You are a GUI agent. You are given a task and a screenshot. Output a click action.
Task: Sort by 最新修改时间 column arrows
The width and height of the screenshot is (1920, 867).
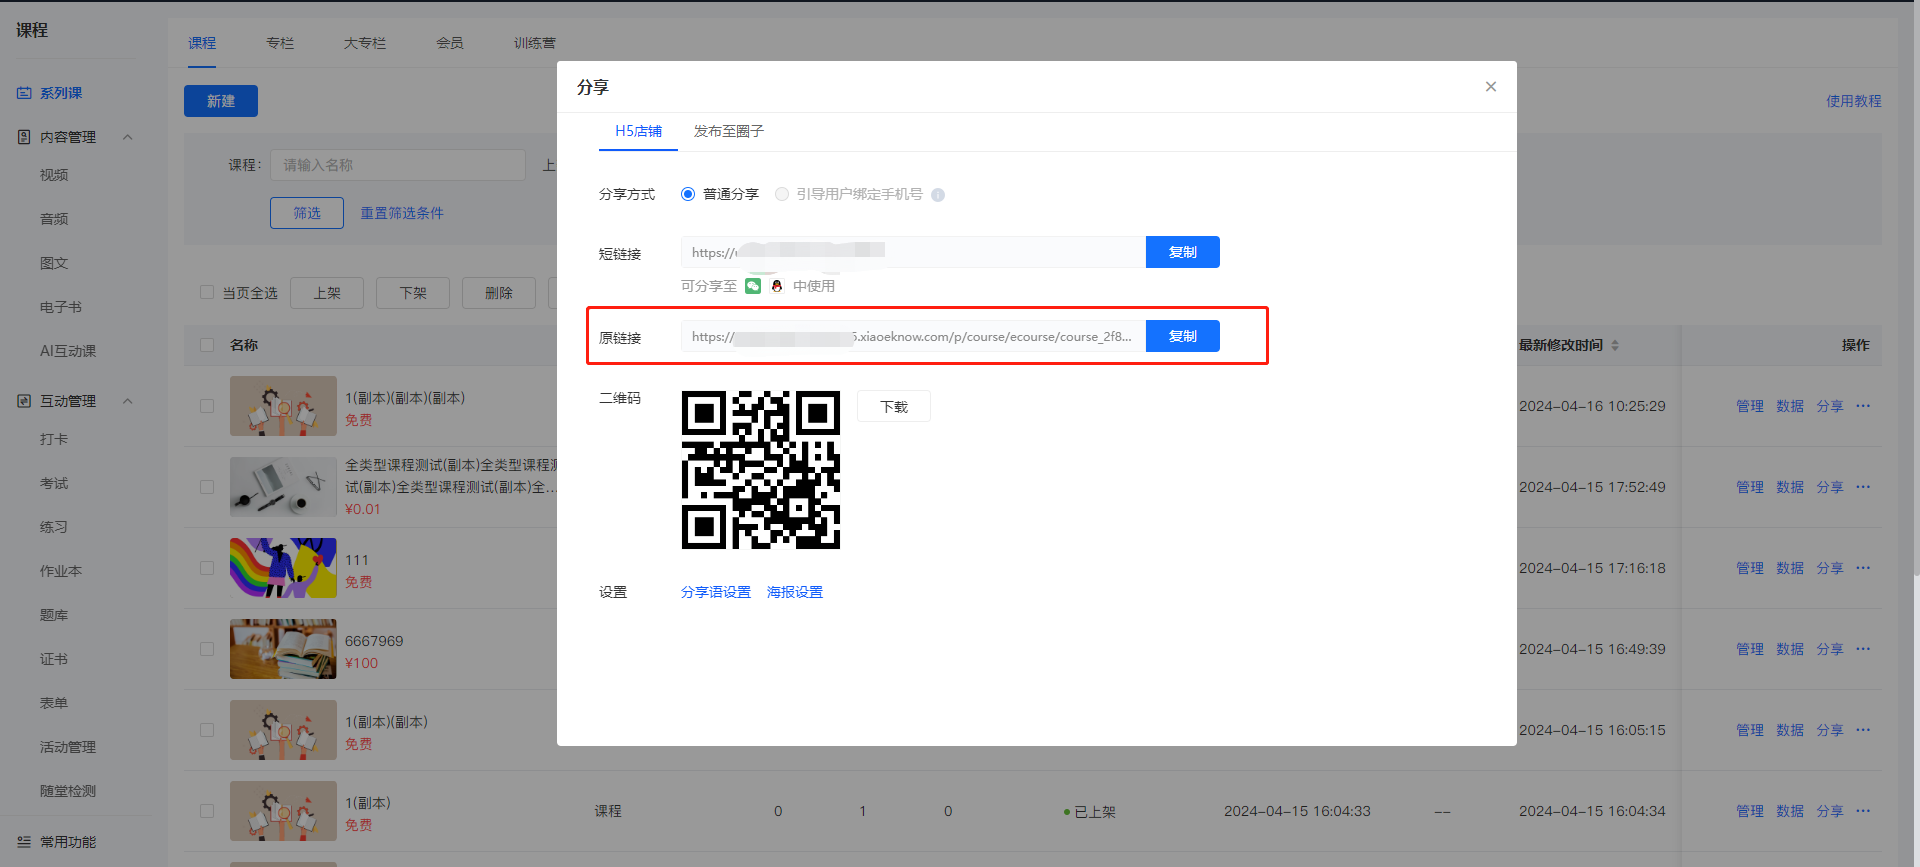pyautogui.click(x=1615, y=345)
